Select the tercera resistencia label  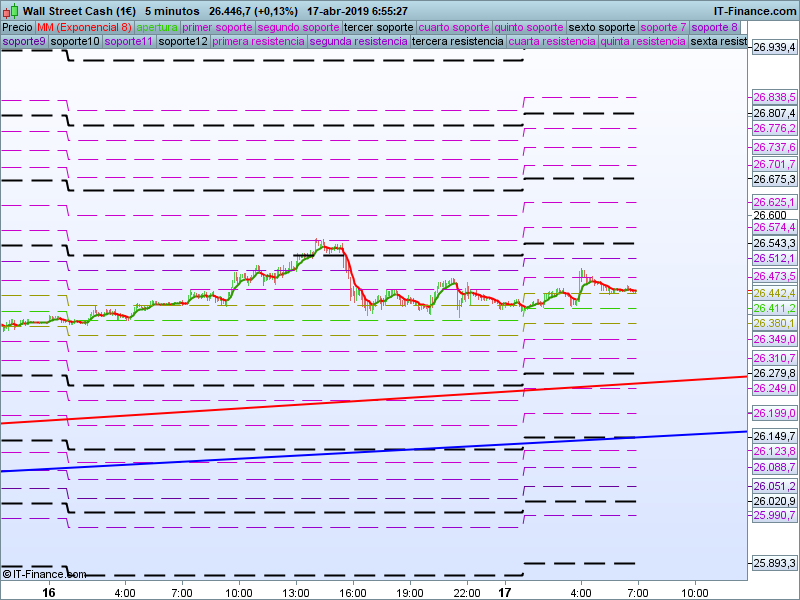click(x=457, y=41)
